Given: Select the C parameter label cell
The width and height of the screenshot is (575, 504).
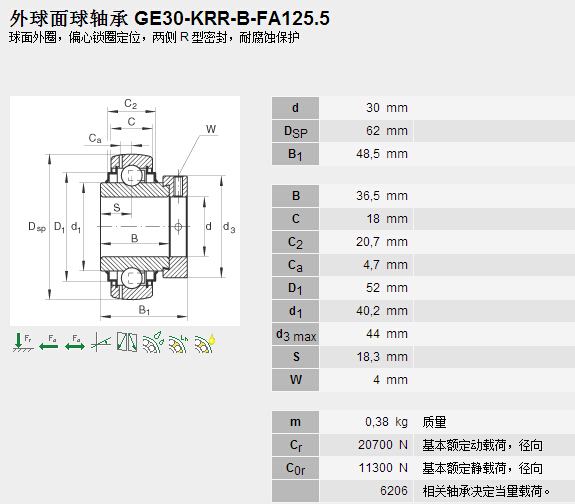Looking at the screenshot, I should 295,219.
